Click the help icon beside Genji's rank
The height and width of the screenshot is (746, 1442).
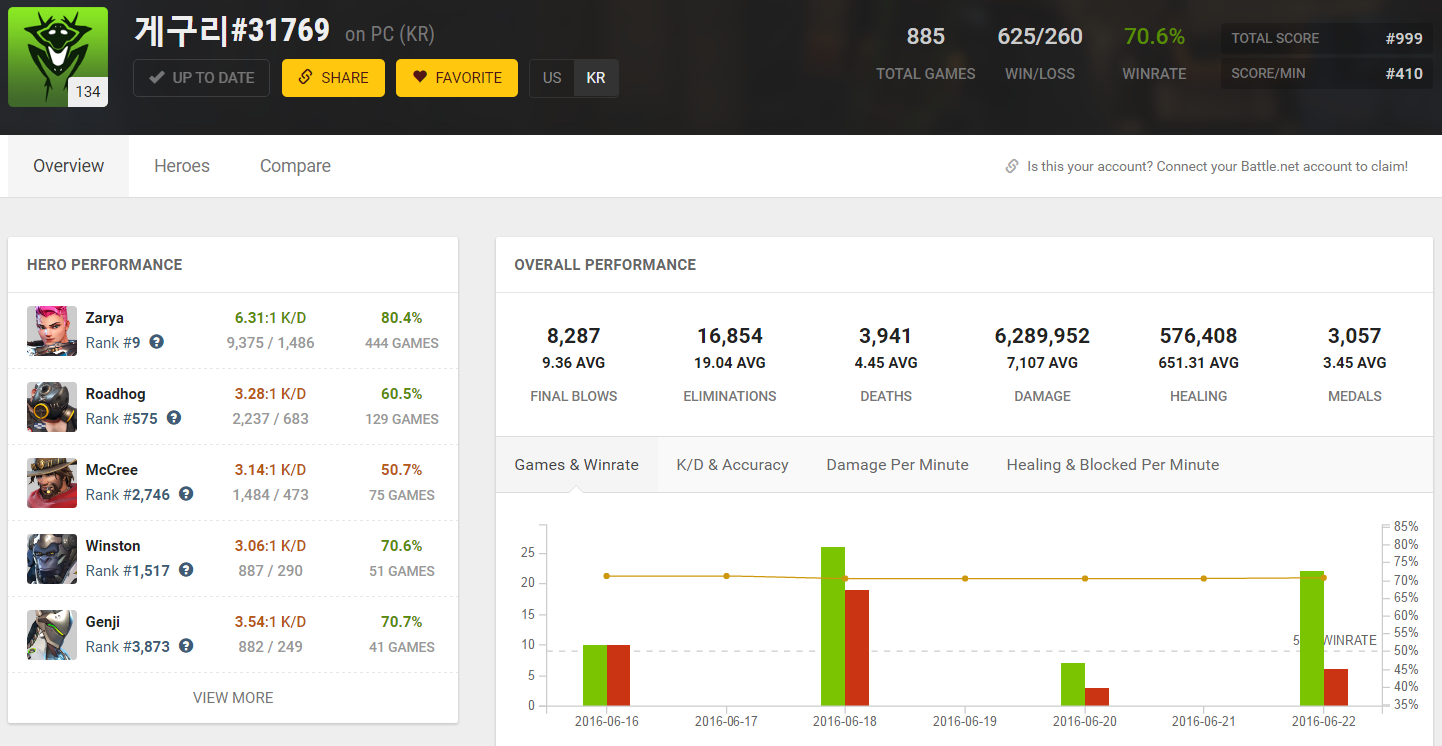click(186, 646)
